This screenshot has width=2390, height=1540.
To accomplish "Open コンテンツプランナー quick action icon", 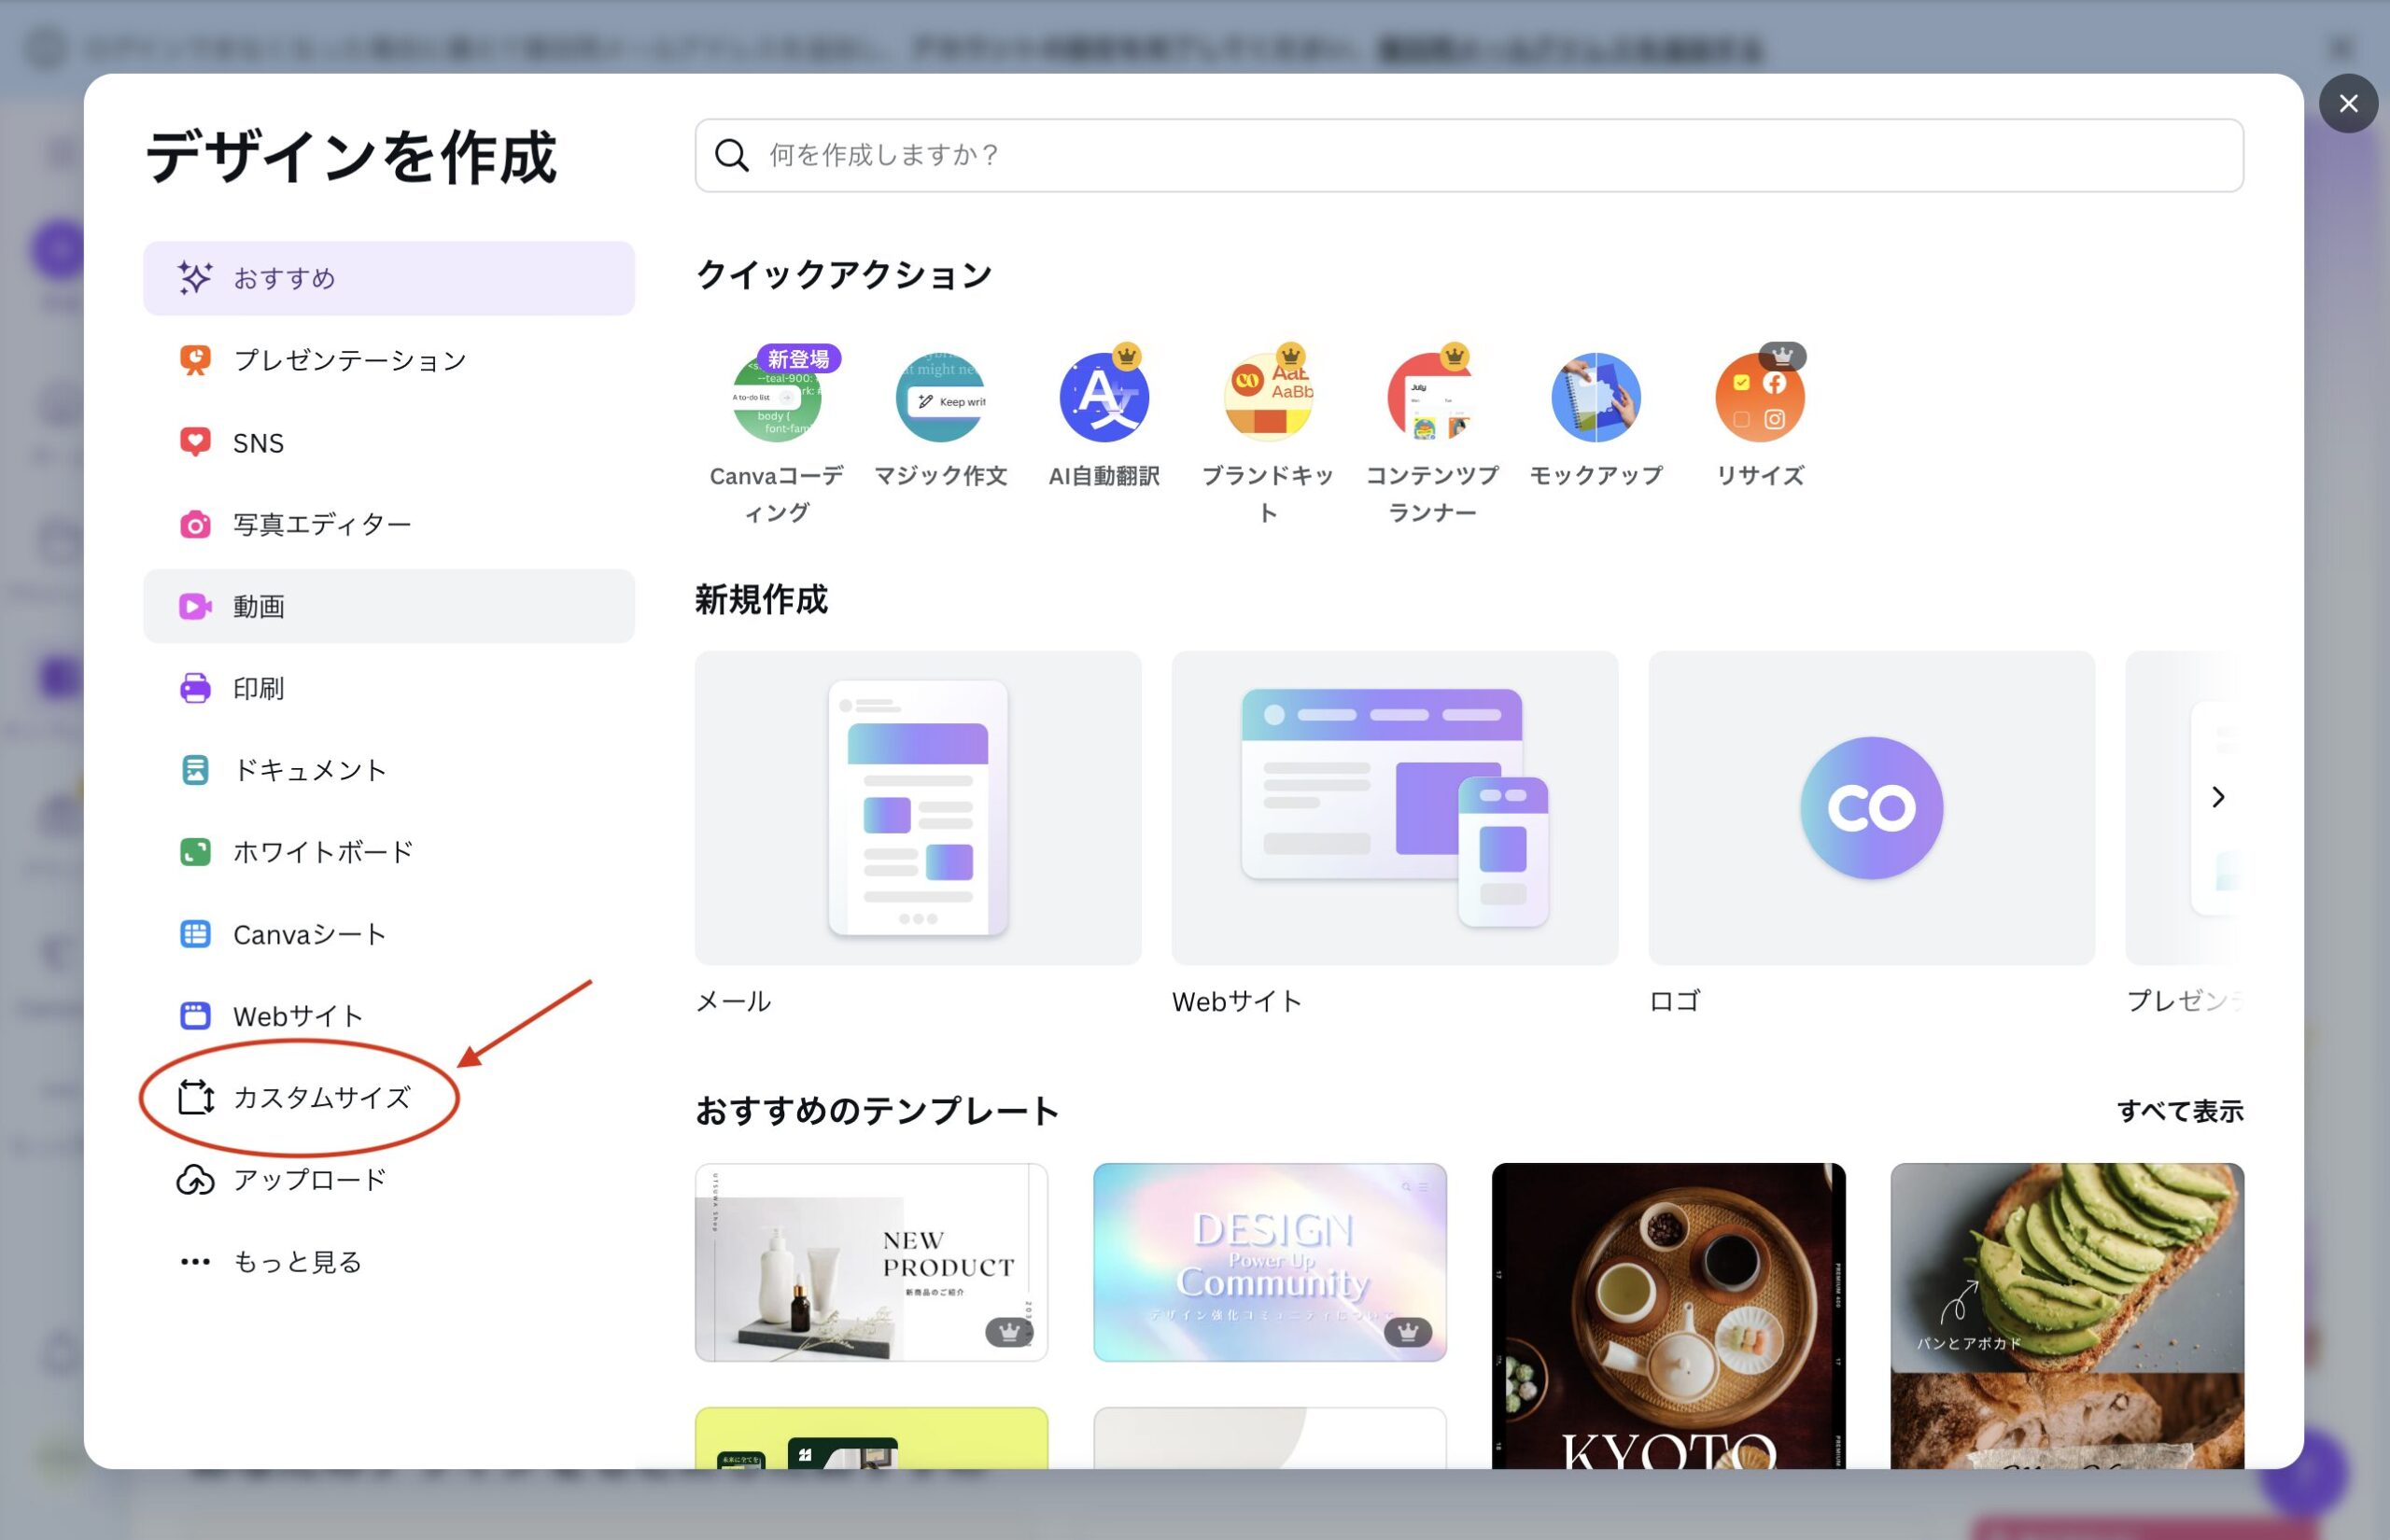I will [1432, 398].
